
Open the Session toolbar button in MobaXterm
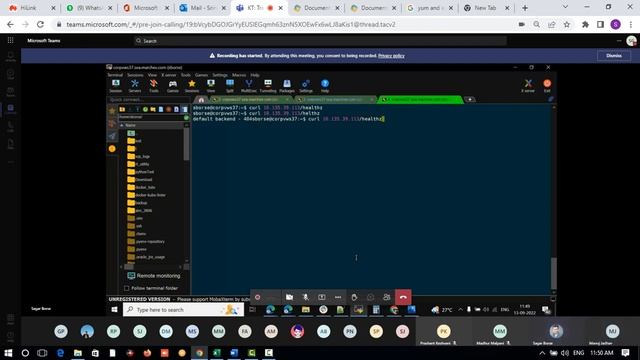click(116, 86)
